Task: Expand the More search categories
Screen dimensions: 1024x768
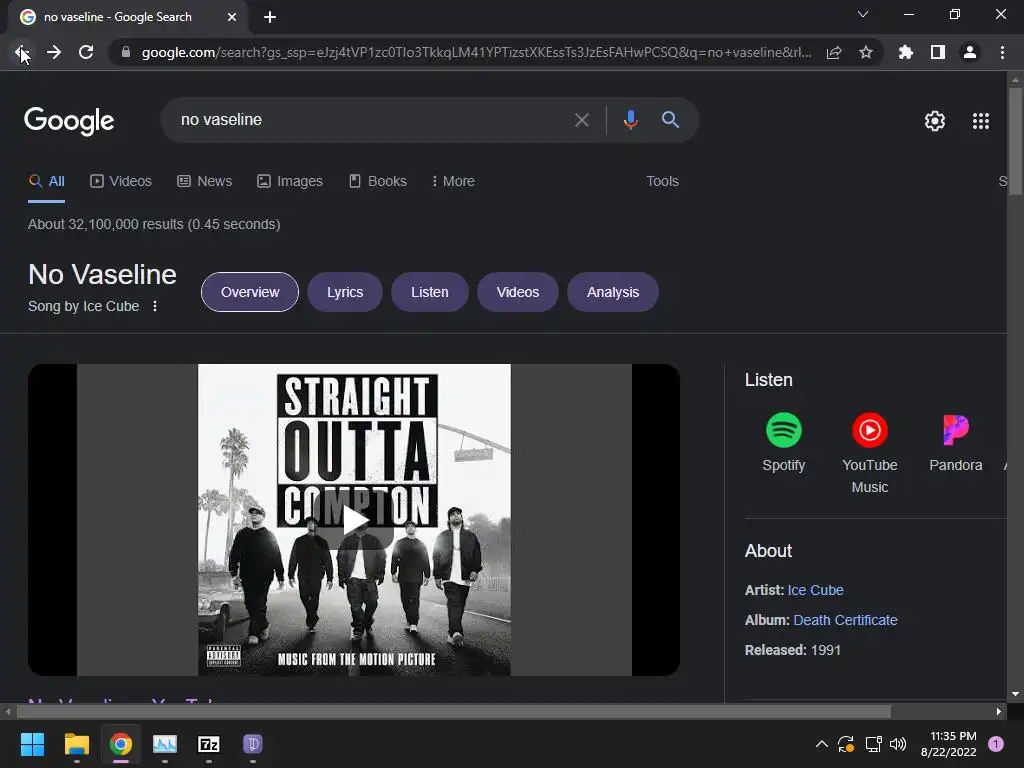Action: [453, 182]
